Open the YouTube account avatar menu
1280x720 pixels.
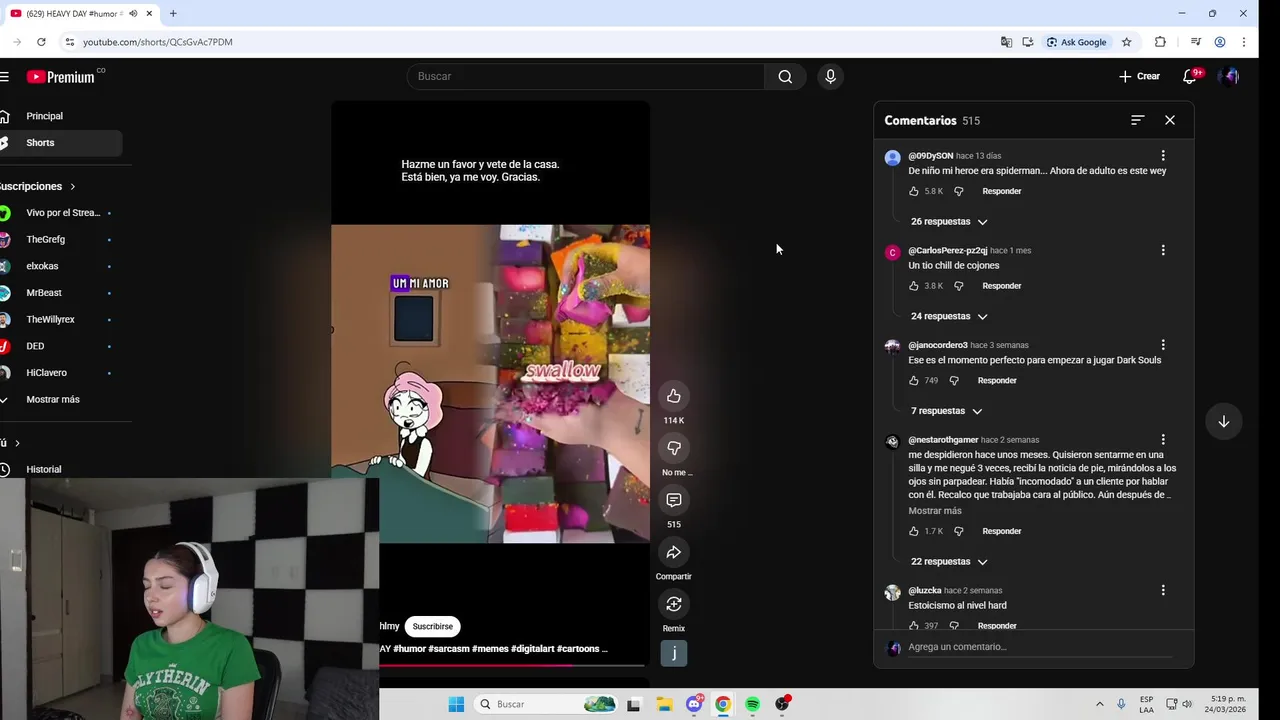(x=1230, y=76)
